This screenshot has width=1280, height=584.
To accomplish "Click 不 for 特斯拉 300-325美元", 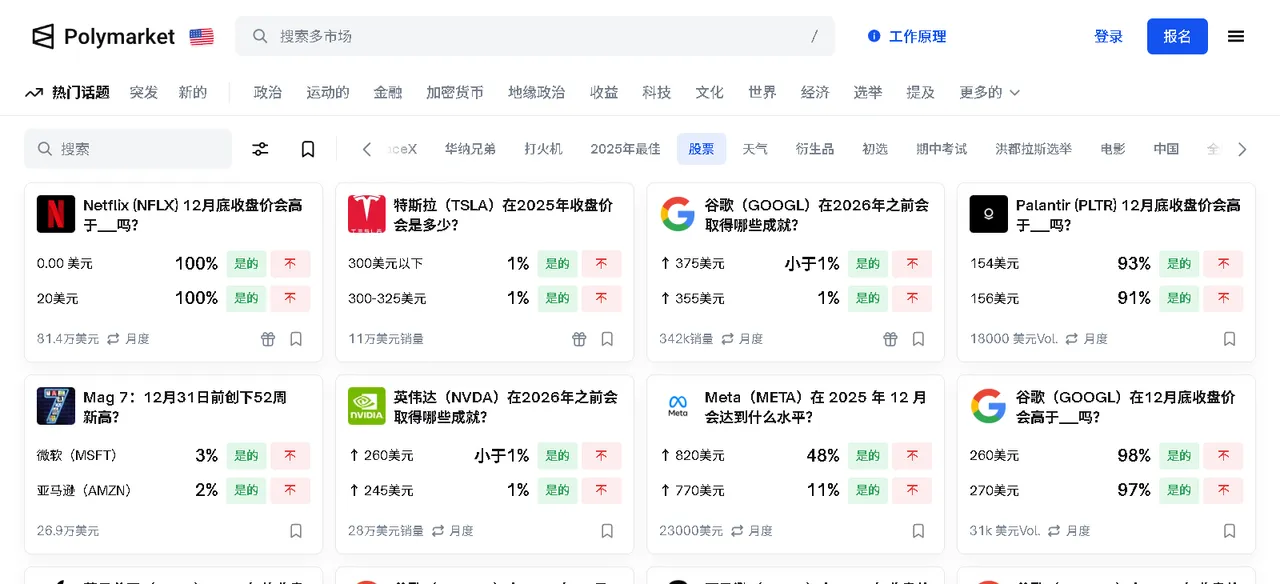I will pyautogui.click(x=601, y=298).
